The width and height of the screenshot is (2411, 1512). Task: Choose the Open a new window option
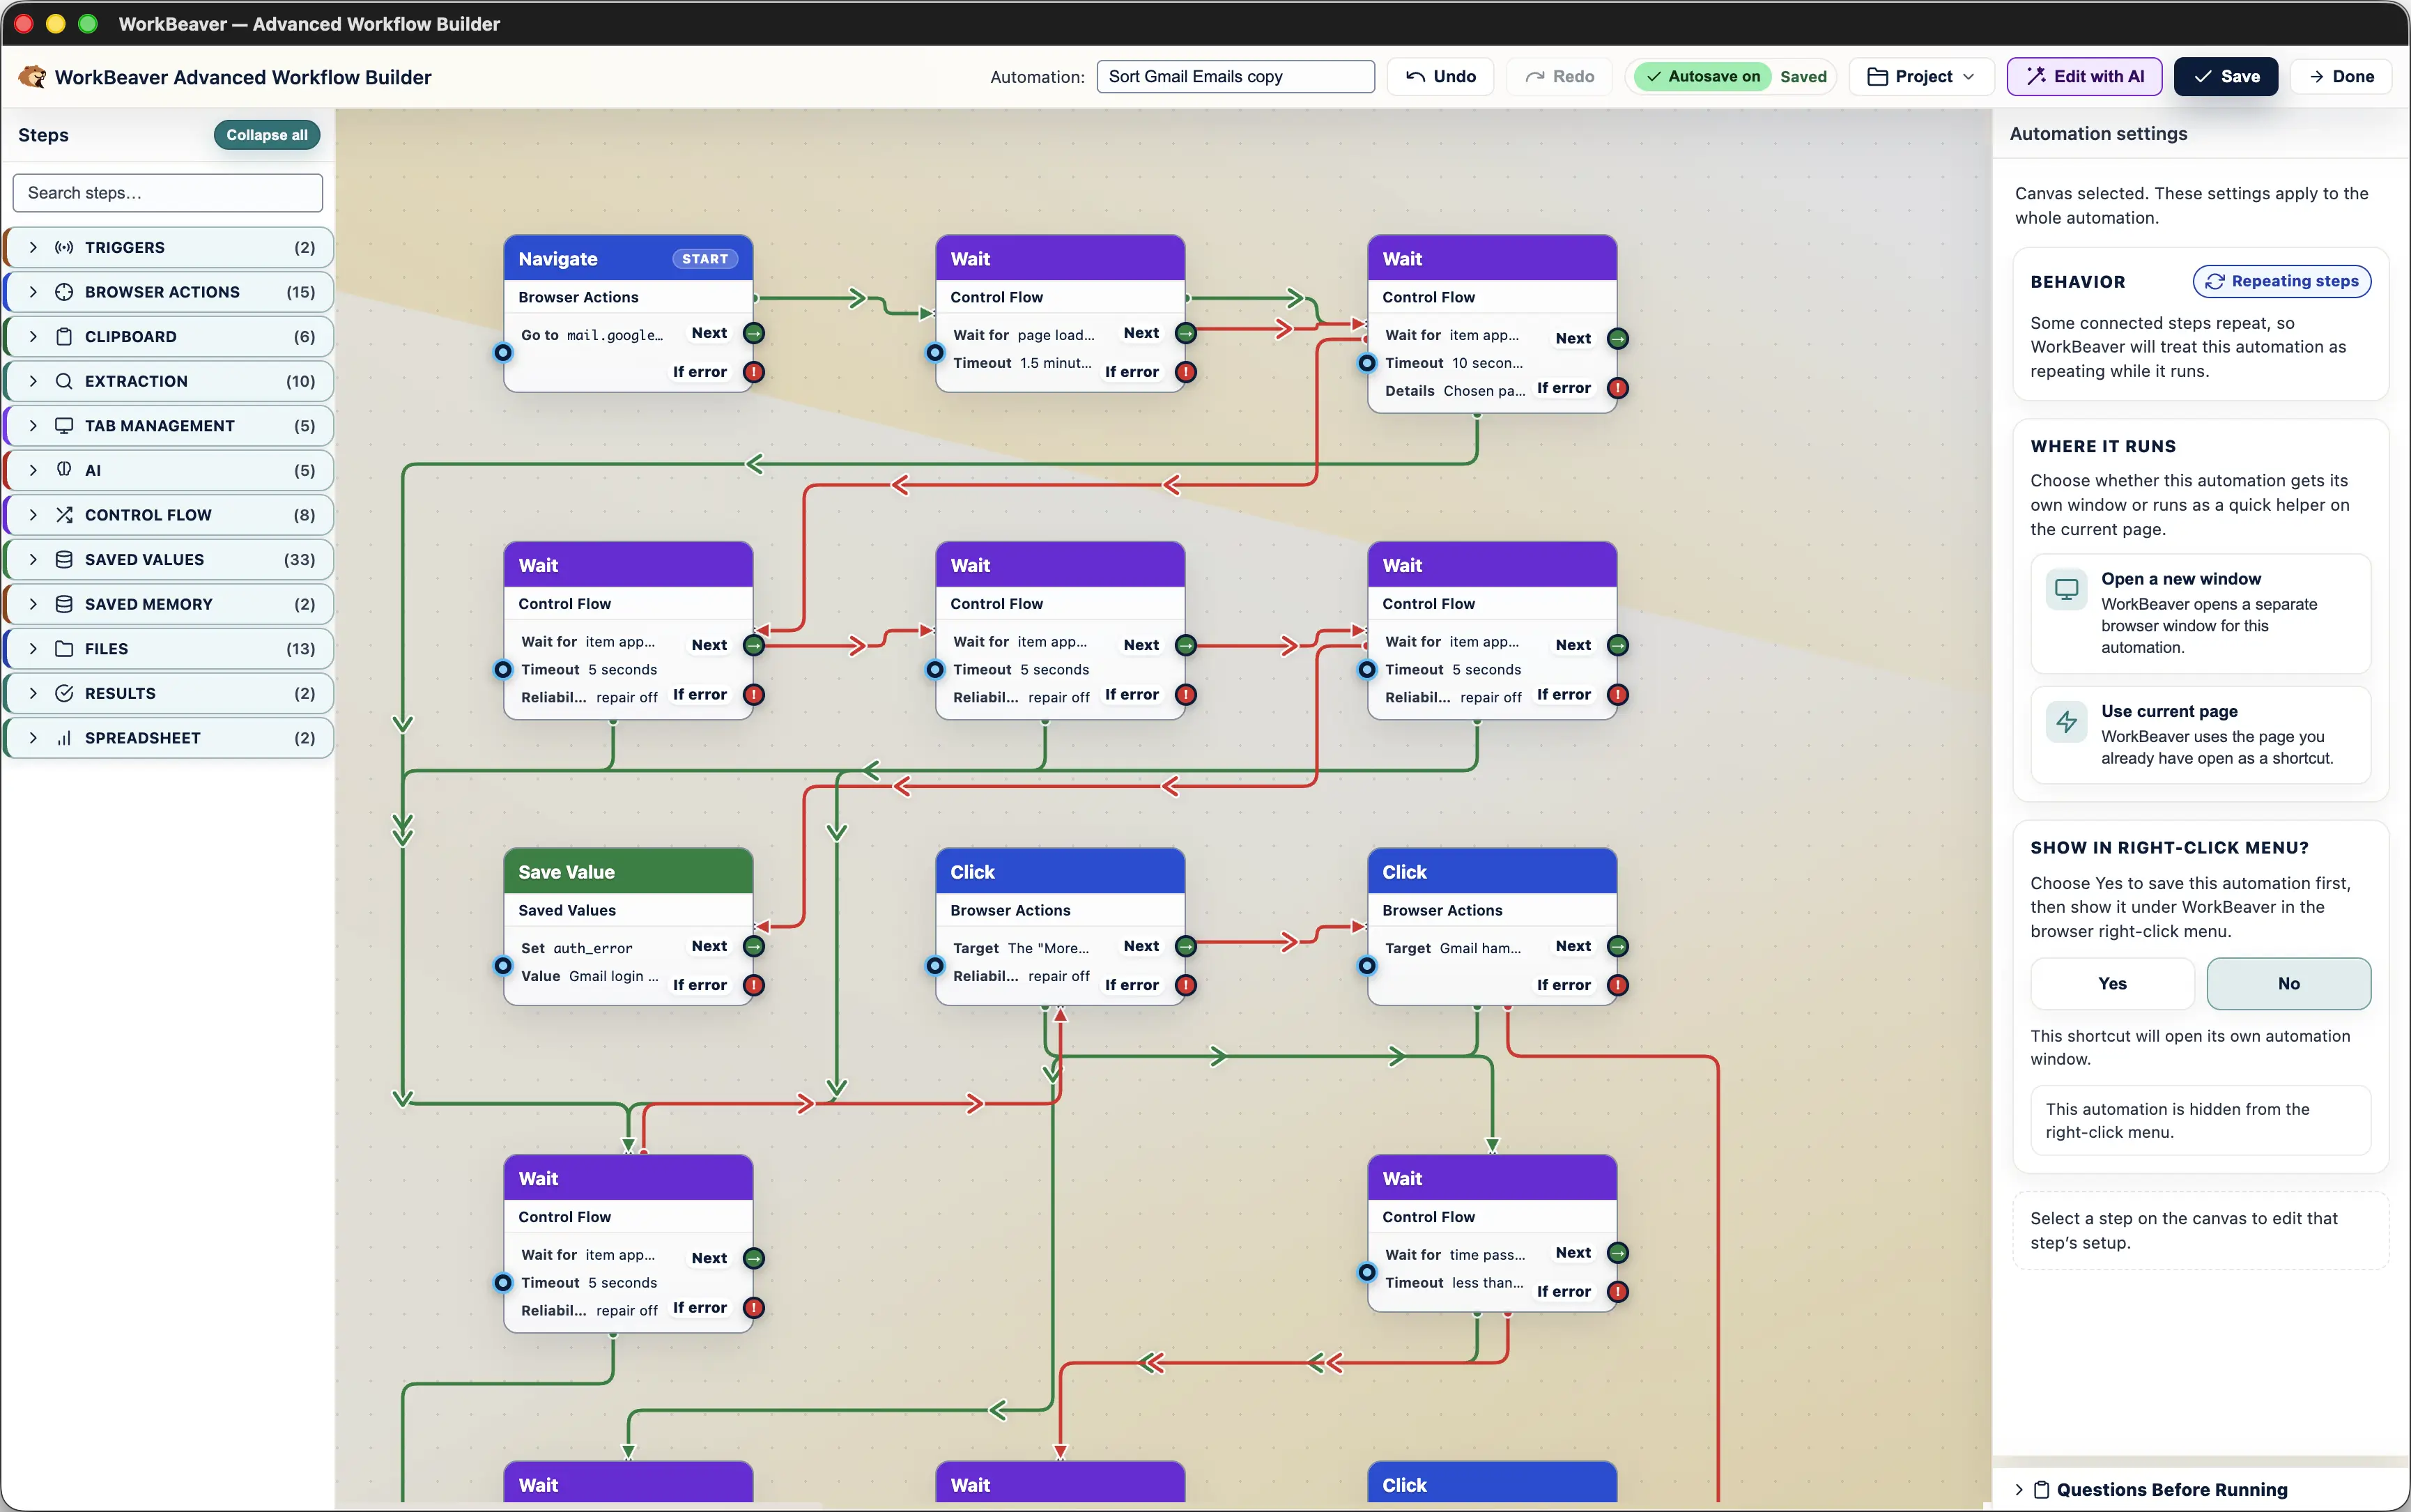pos(2200,613)
